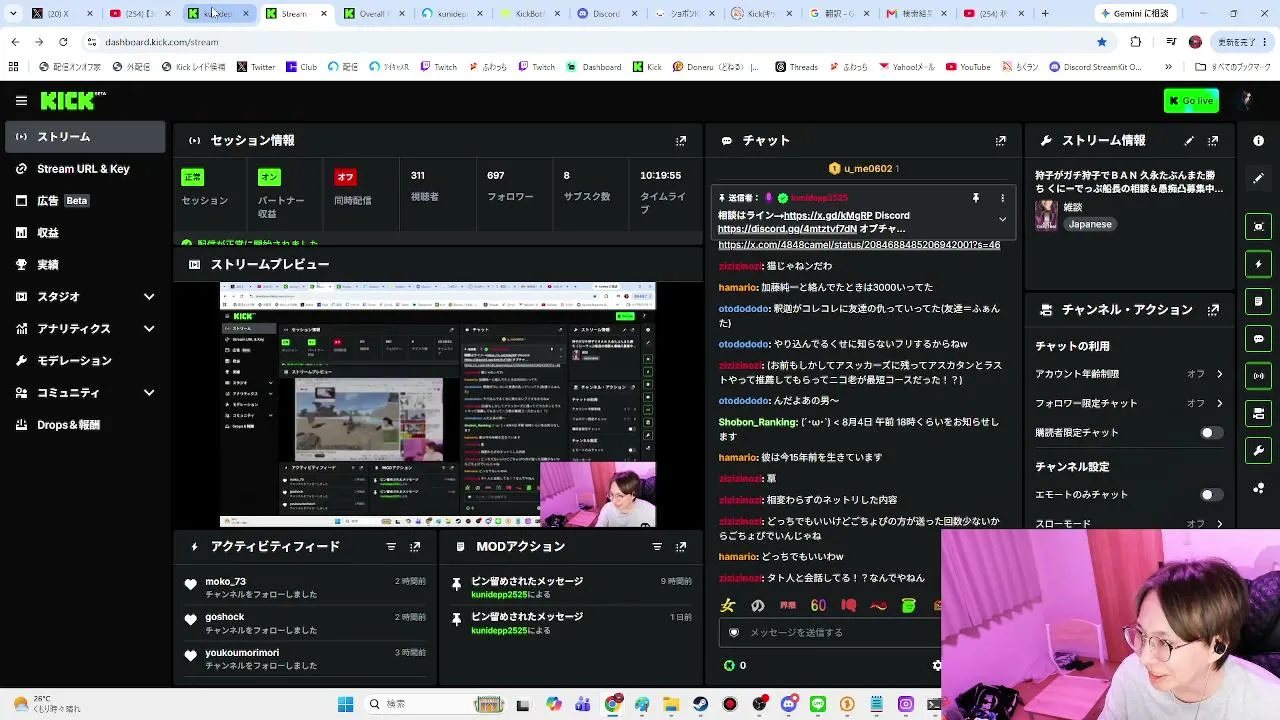Viewport: 1280px width, 720px height.
Task: Unpin the pinned chat message
Action: click(x=976, y=198)
